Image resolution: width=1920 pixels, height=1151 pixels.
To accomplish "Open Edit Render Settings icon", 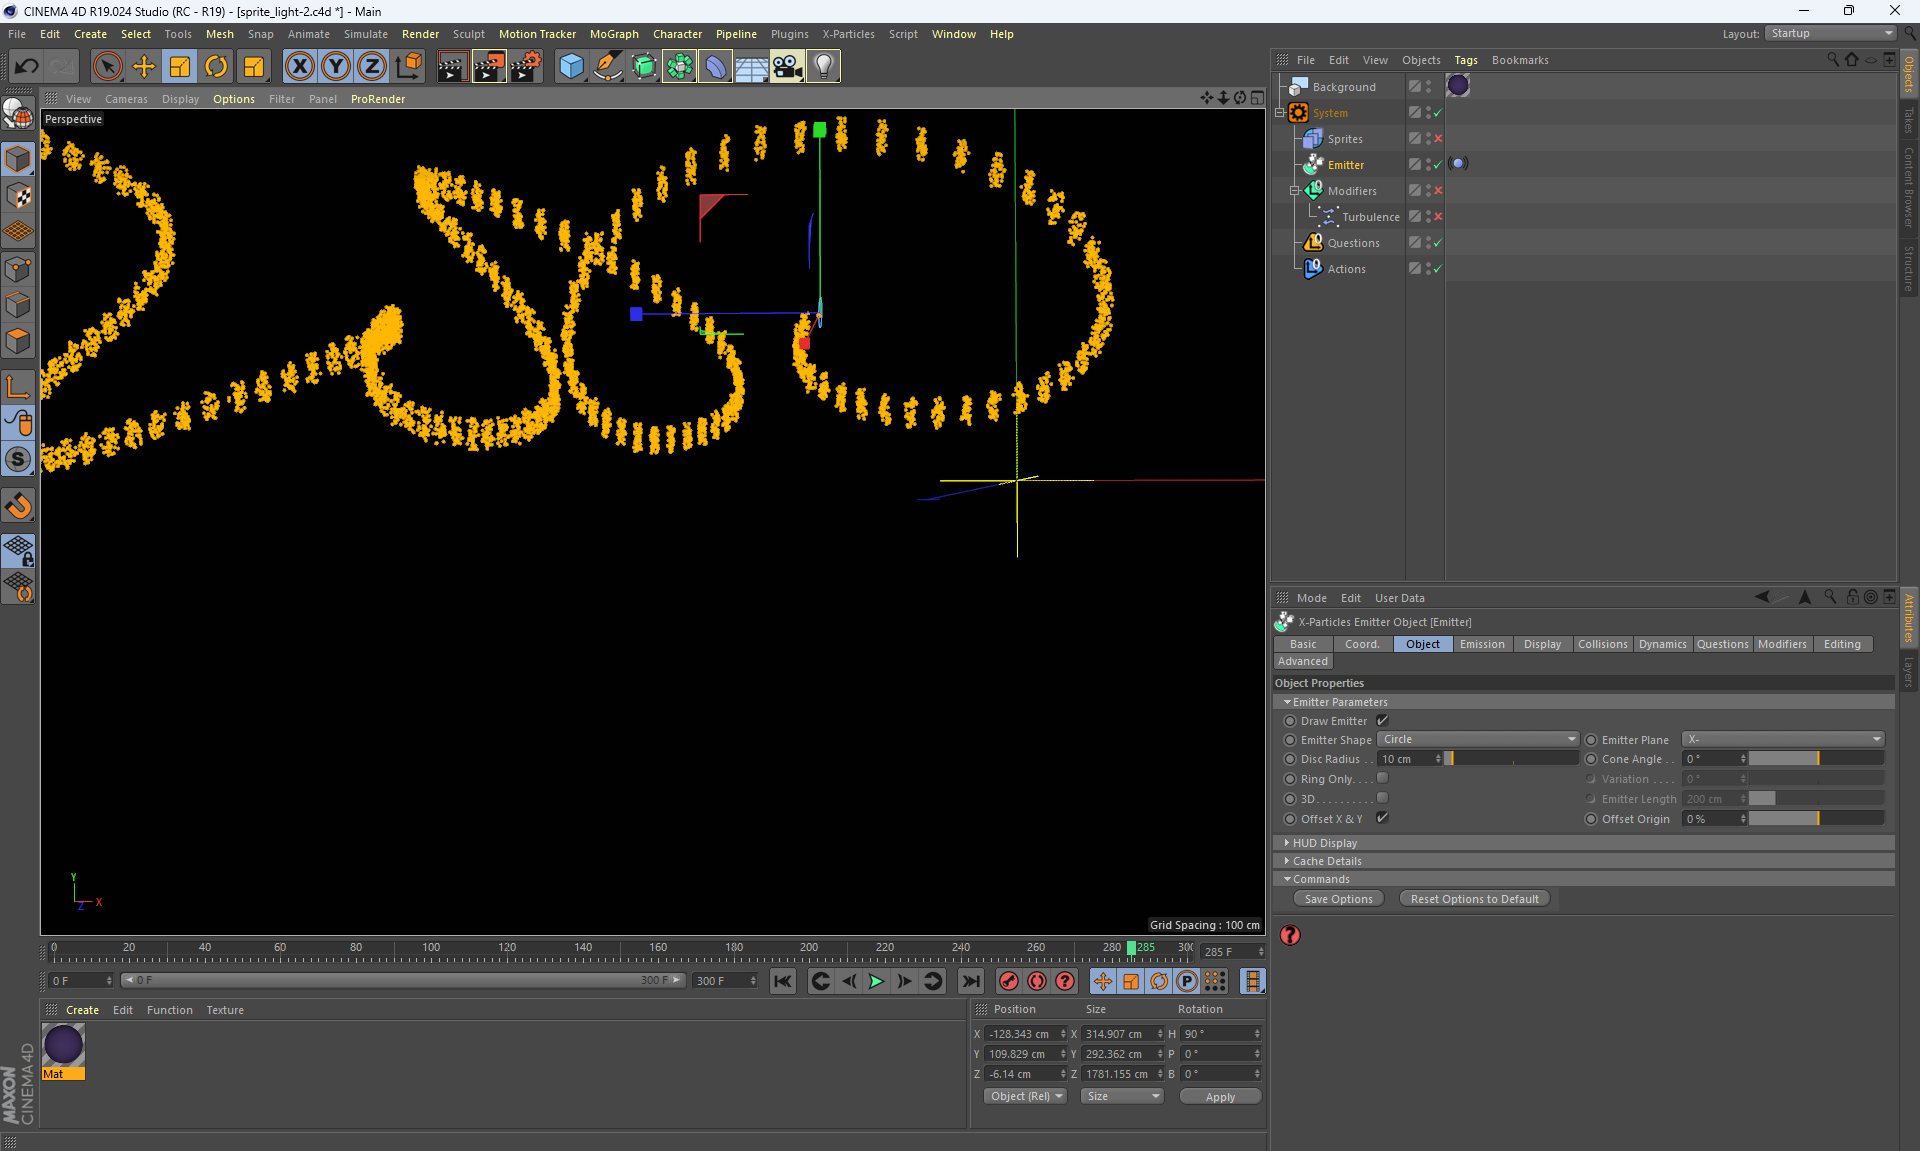I will click(x=526, y=67).
